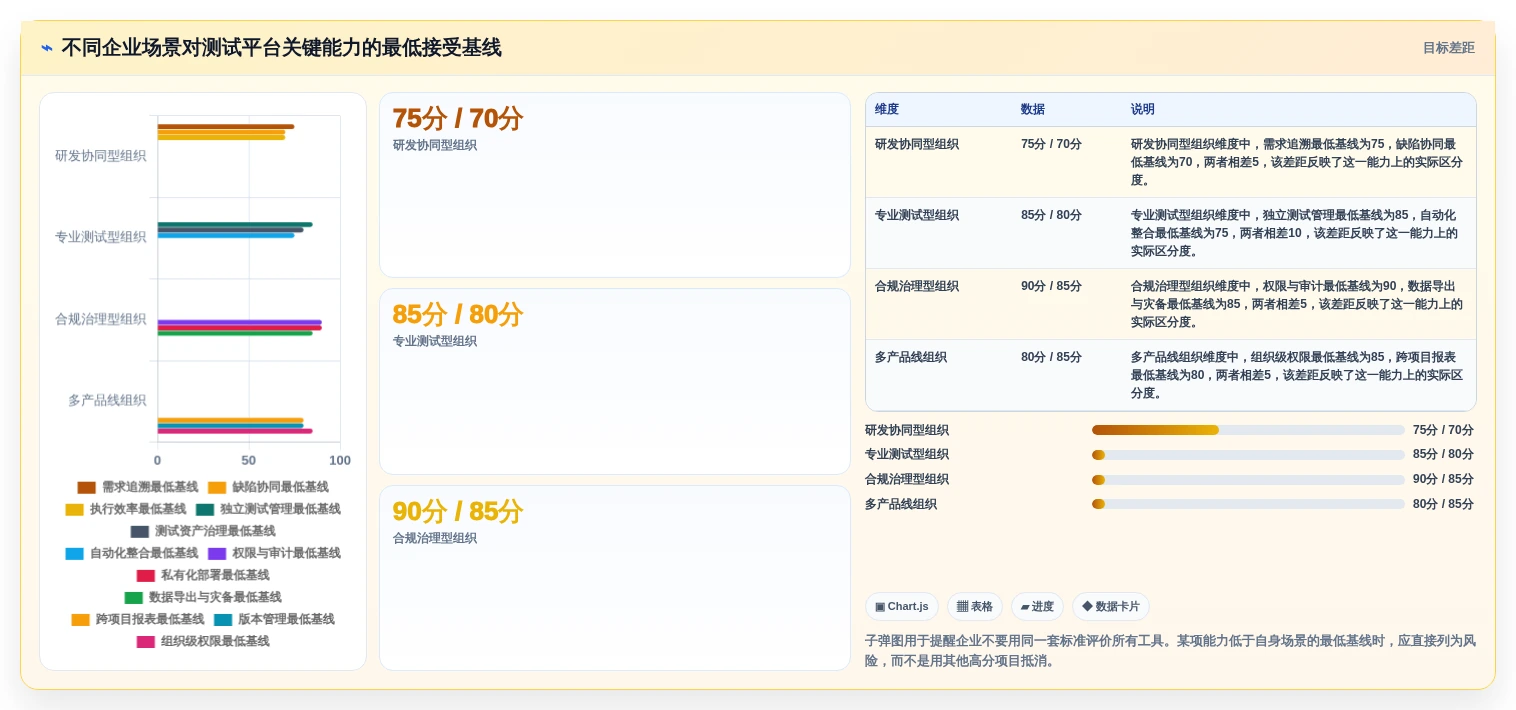Toggle 独立测试管理最低基线 legend swatch
1516x710 pixels.
tap(205, 510)
